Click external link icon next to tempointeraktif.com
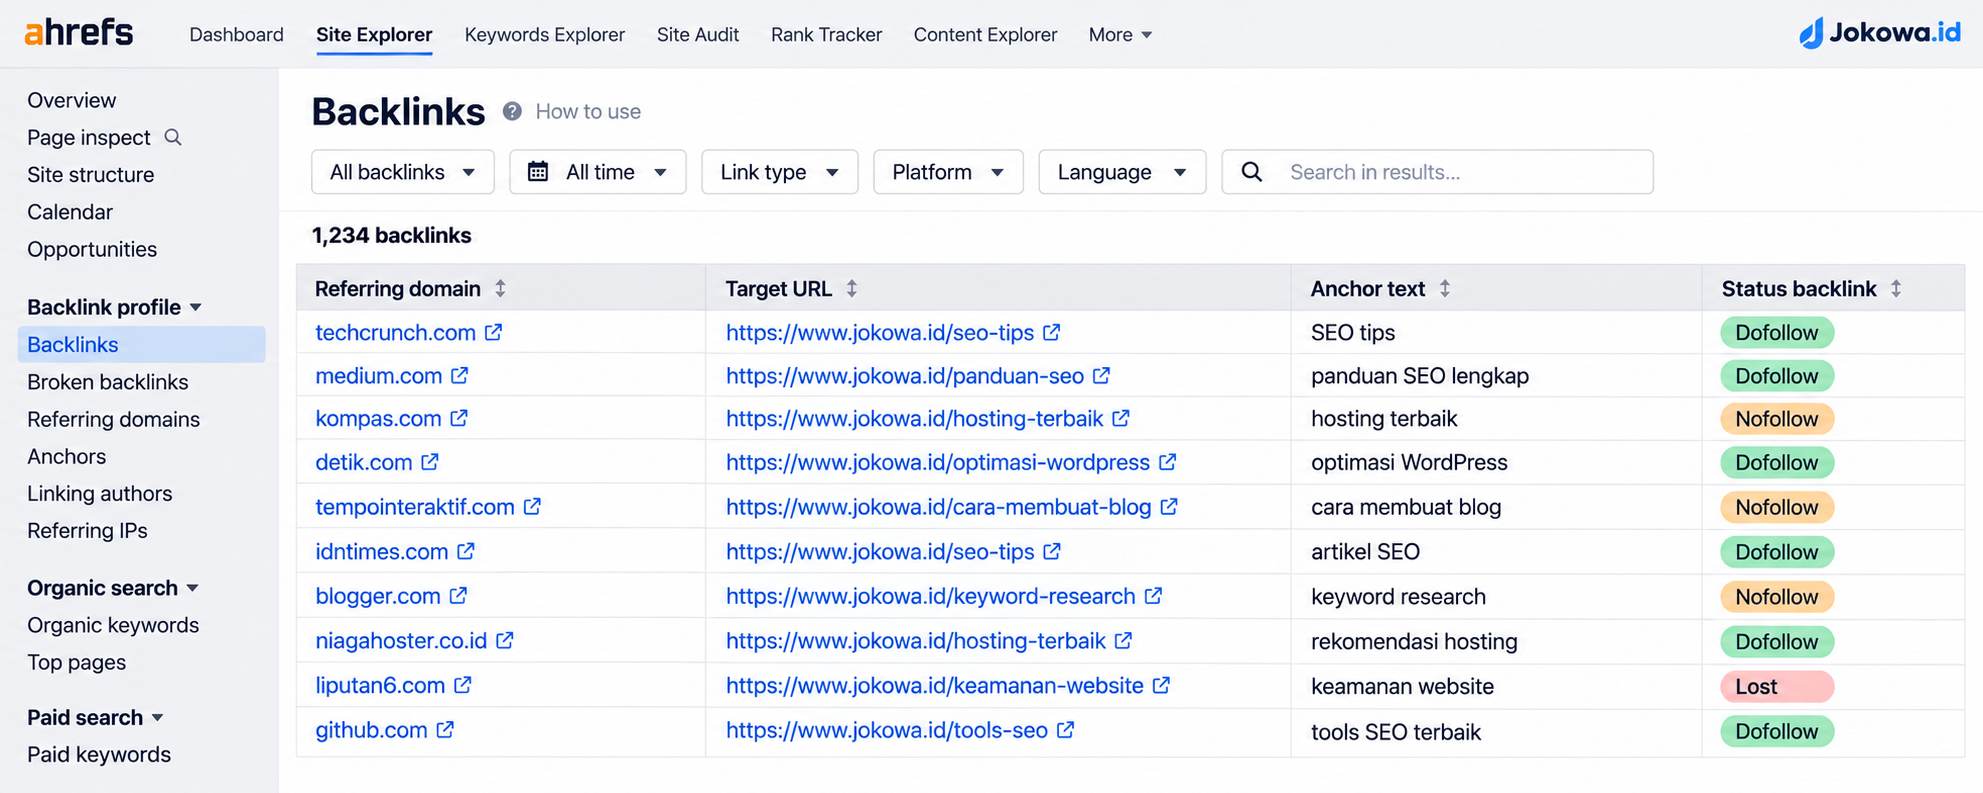 [532, 507]
